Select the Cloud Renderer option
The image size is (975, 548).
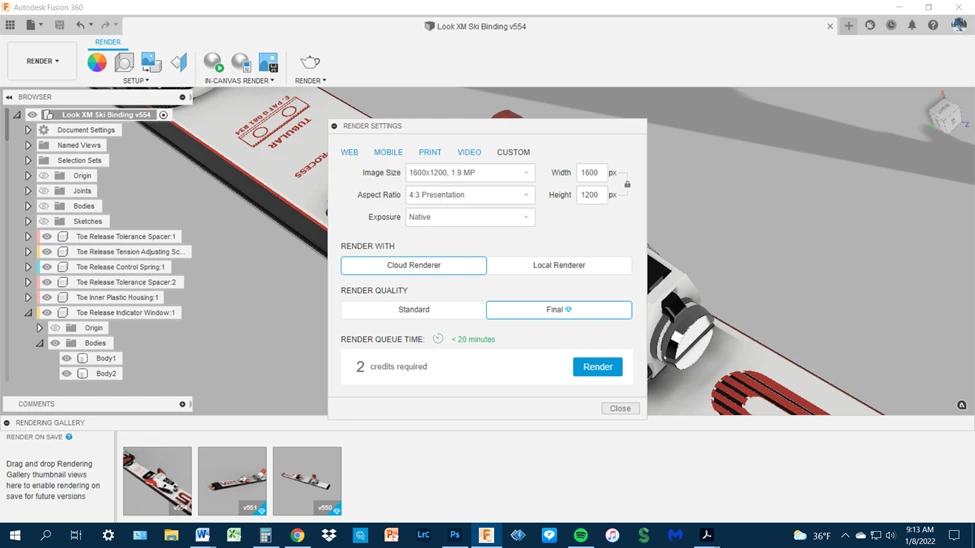pos(414,265)
